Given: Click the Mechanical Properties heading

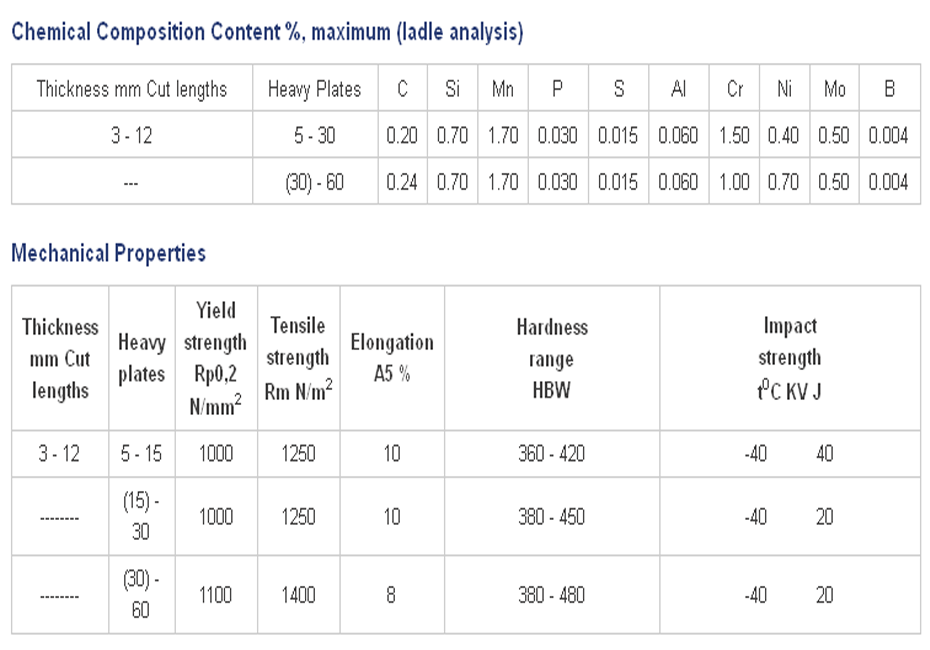Looking at the screenshot, I should pos(109,253).
